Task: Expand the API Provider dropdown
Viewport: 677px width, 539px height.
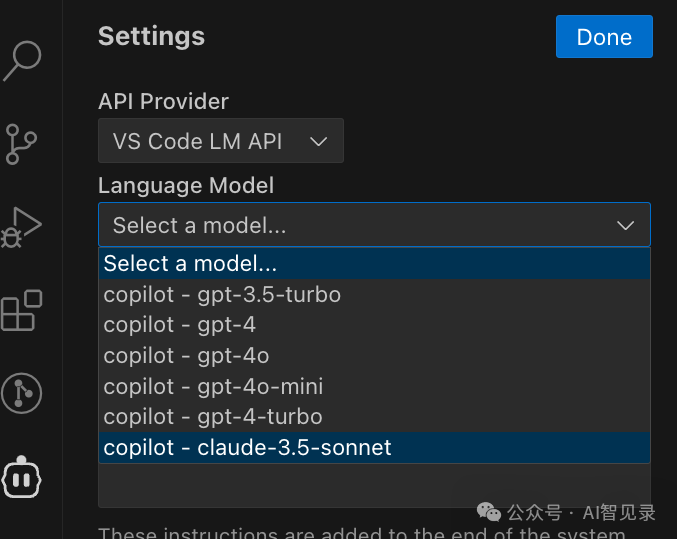Action: [221, 141]
